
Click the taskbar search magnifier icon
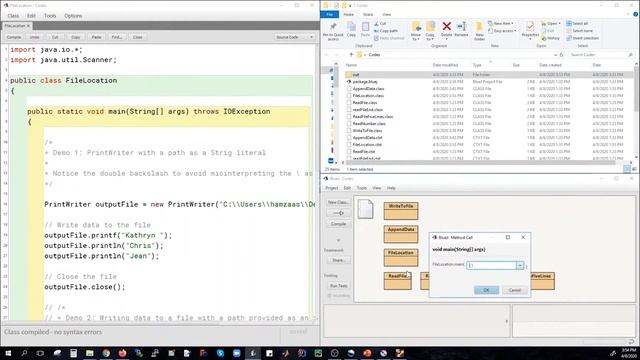24,353
